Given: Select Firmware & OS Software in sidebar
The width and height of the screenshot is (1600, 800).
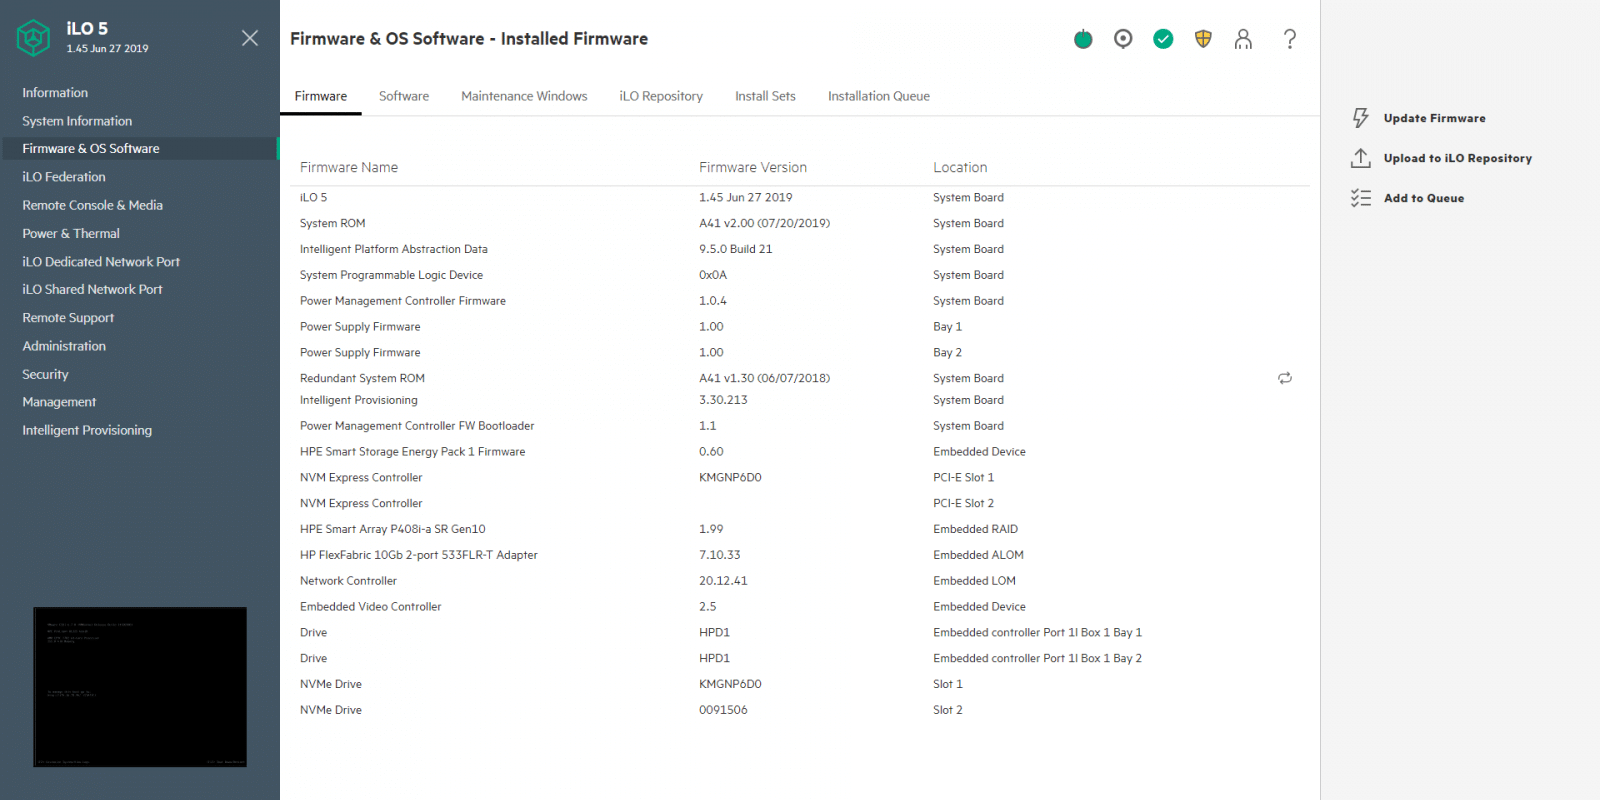Looking at the screenshot, I should pos(140,149).
